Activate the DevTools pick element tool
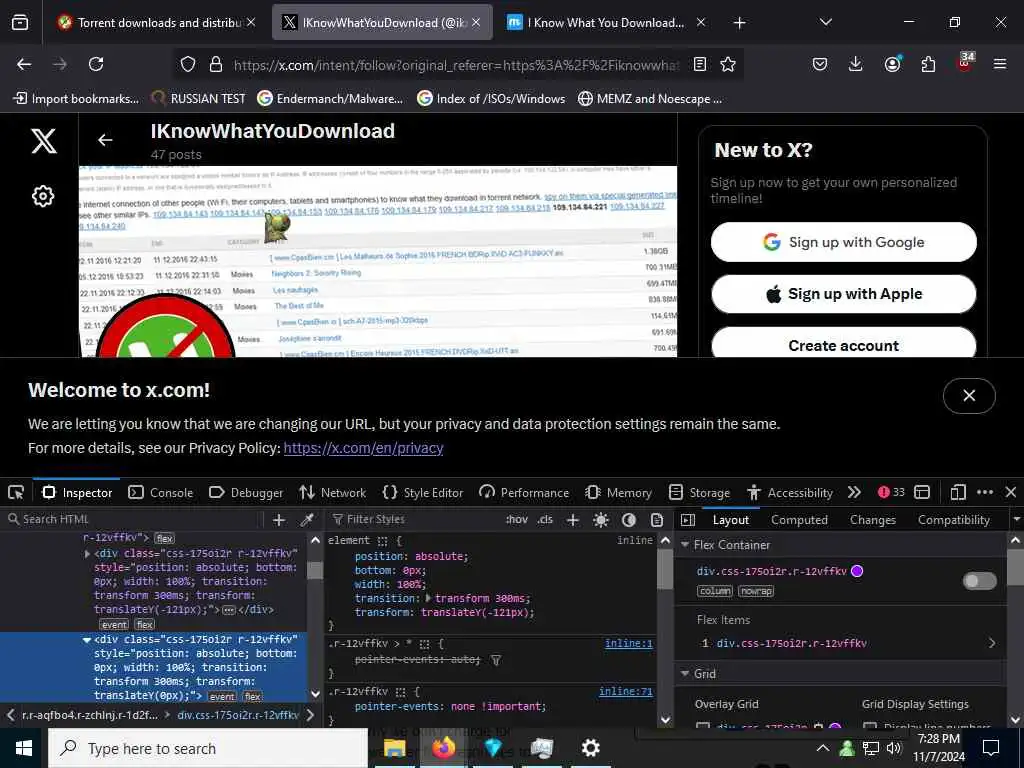This screenshot has height=768, width=1024. (x=16, y=492)
